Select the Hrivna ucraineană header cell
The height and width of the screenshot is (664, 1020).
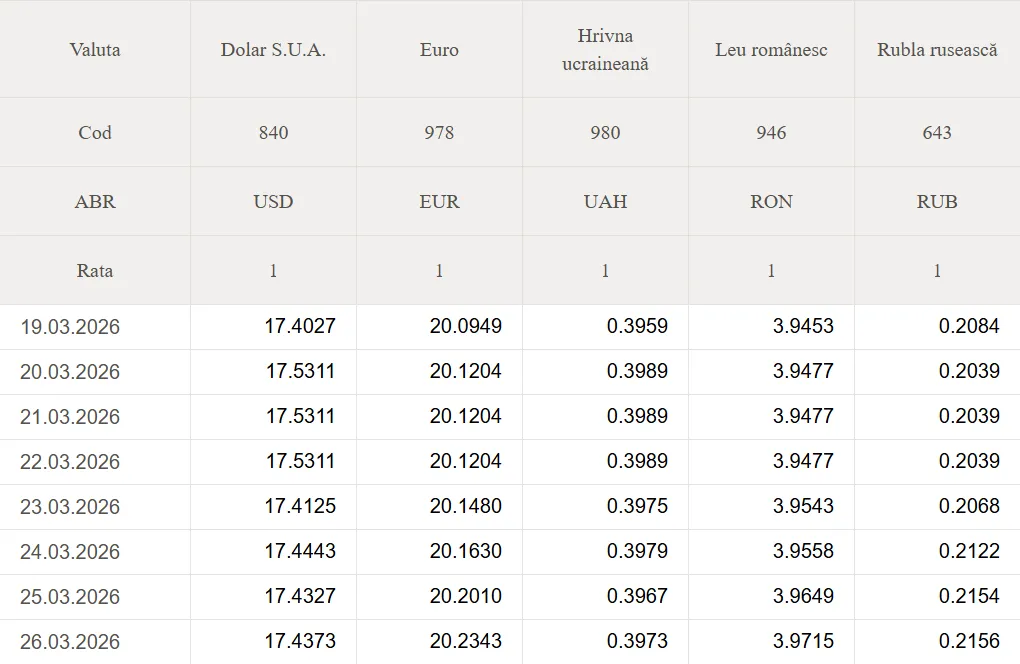[605, 50]
